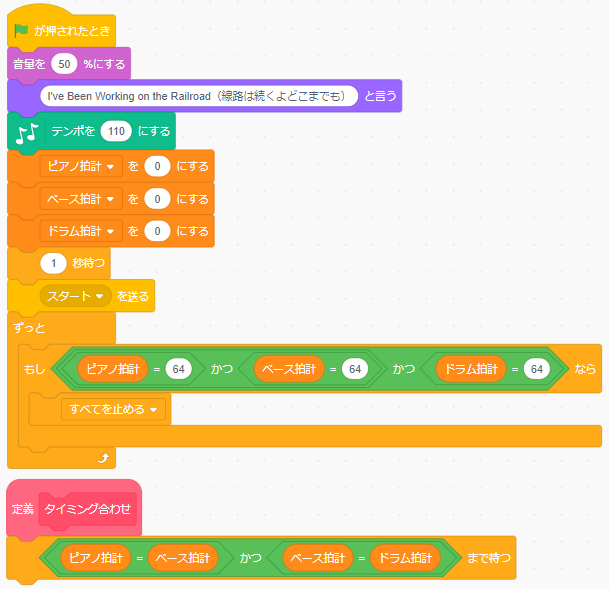Edit the 64 compared with ベース拍計
Screen dimensions: 609x589
tap(355, 369)
